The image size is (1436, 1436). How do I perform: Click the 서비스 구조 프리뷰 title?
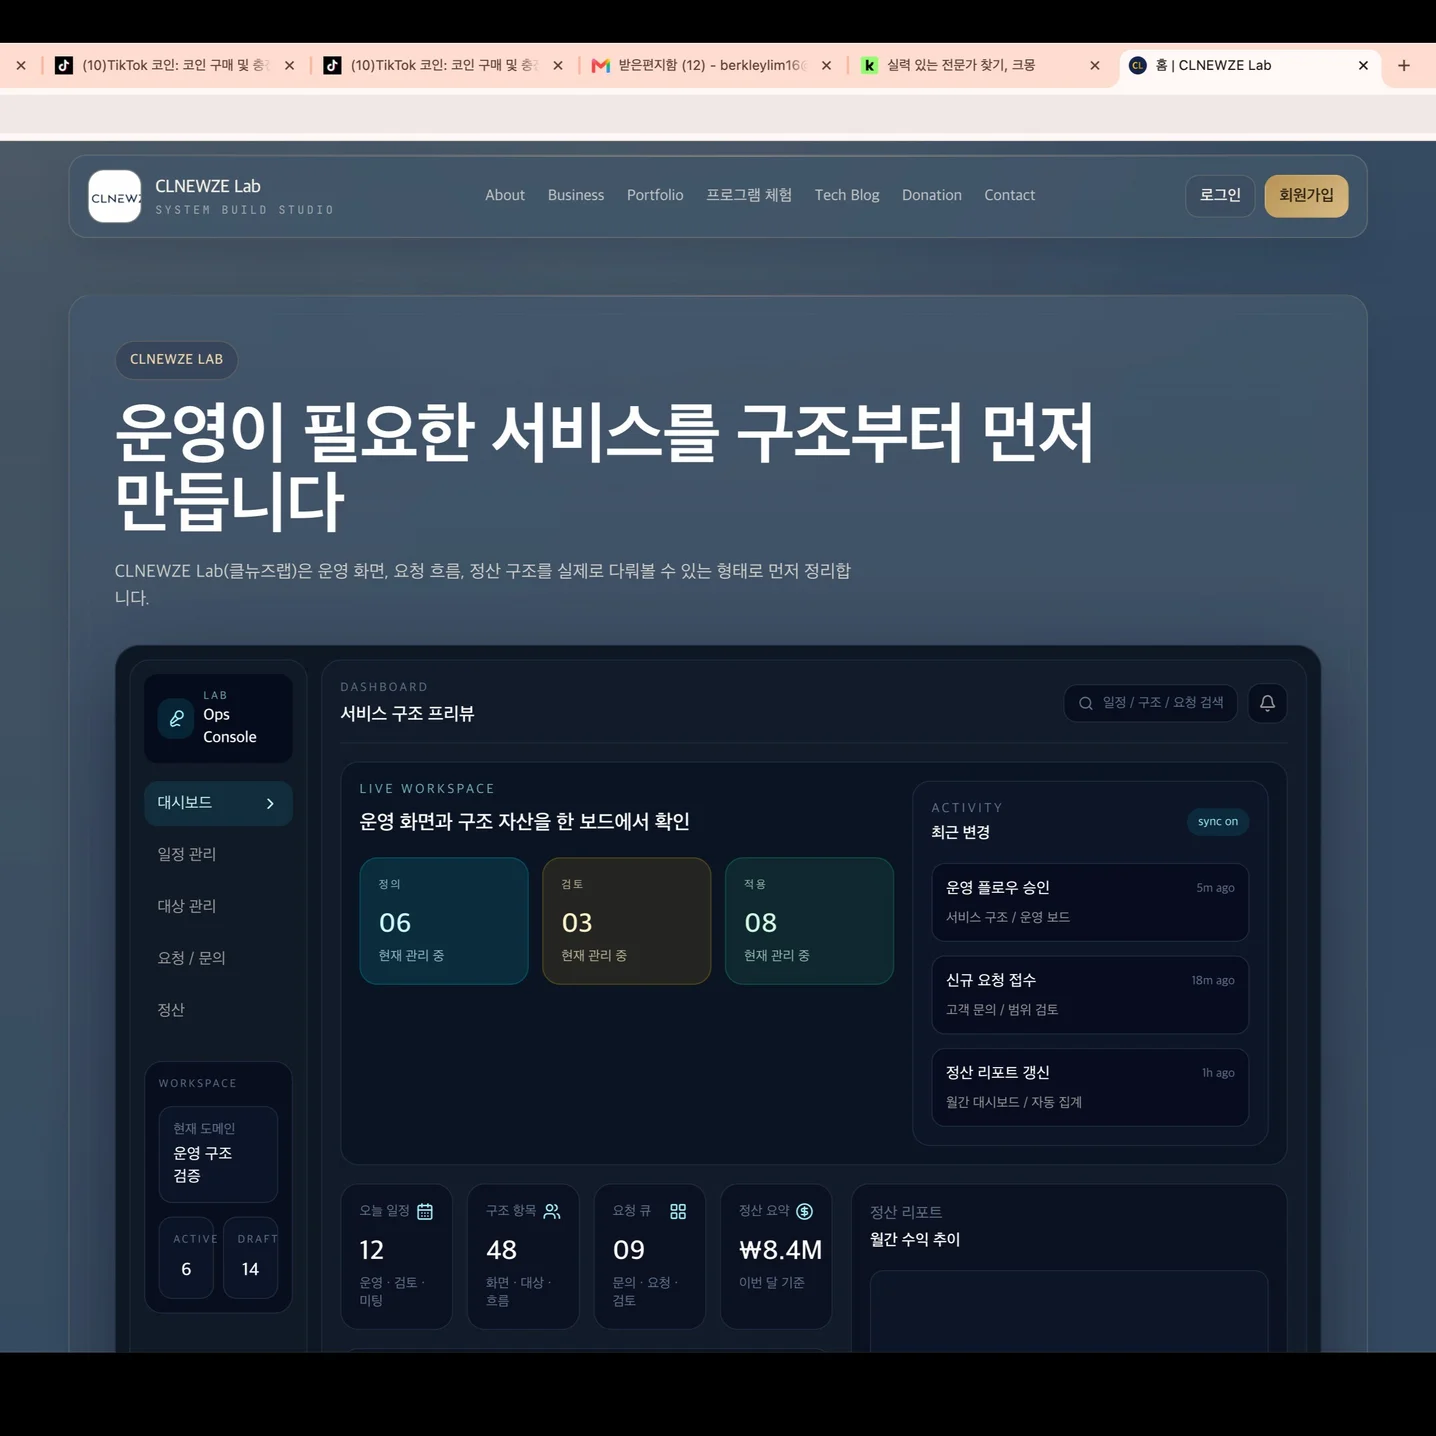(x=407, y=714)
